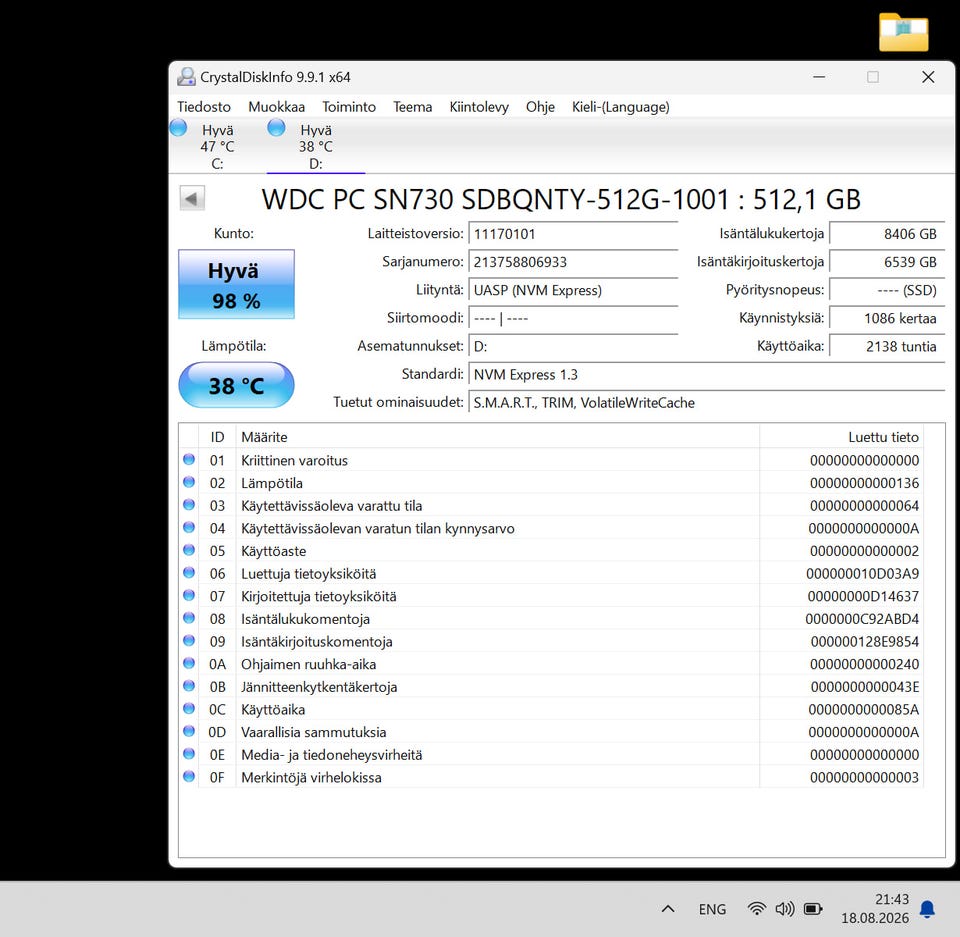The height and width of the screenshot is (937, 960).
Task: Open the Ohje menu
Action: (x=540, y=107)
